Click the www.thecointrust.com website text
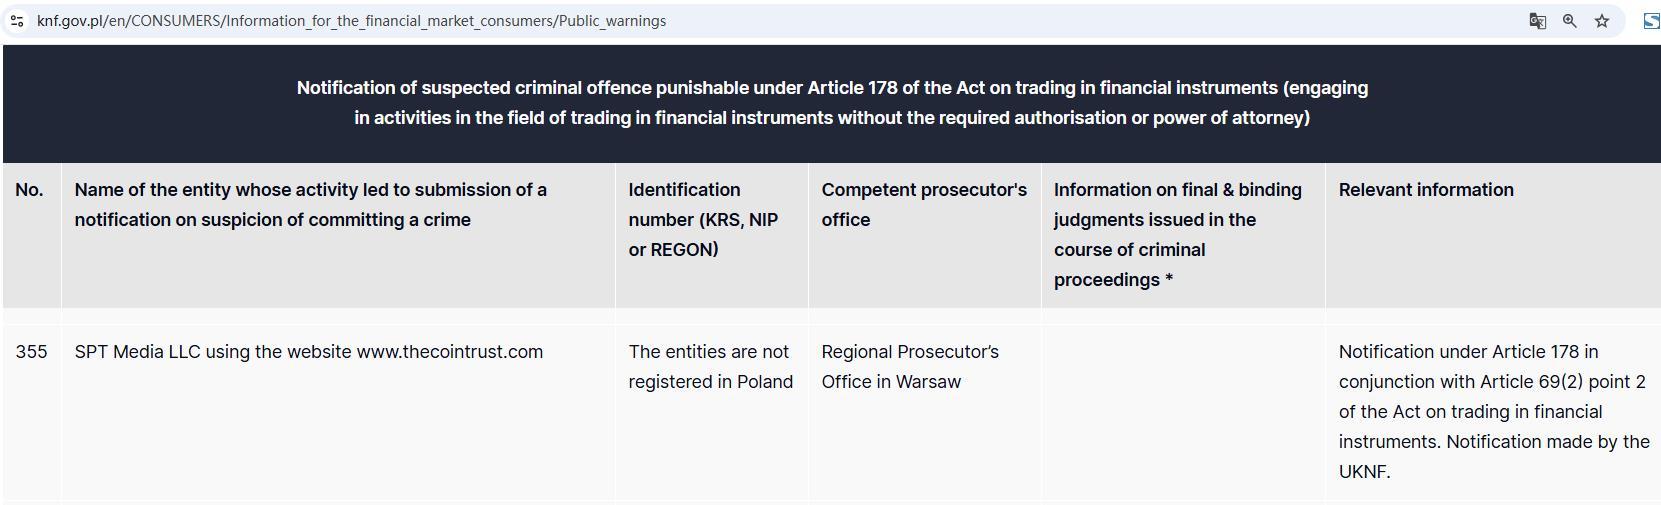Viewport: 1661px width, 505px height. click(x=450, y=352)
